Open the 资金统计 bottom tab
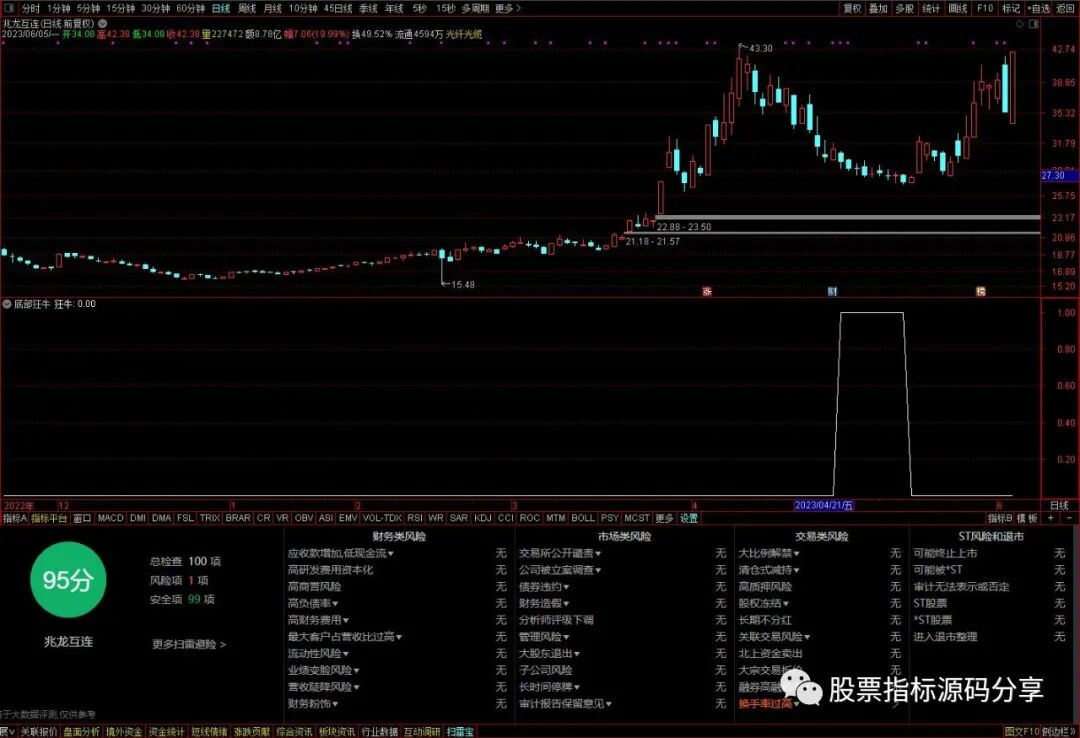The width and height of the screenshot is (1080, 738). (x=167, y=732)
